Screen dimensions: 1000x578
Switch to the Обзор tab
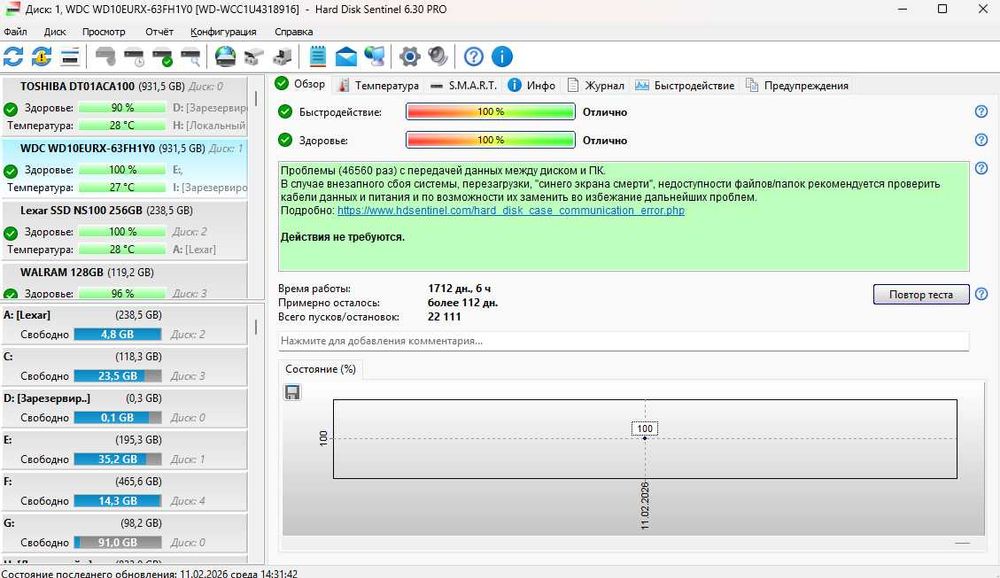300,84
